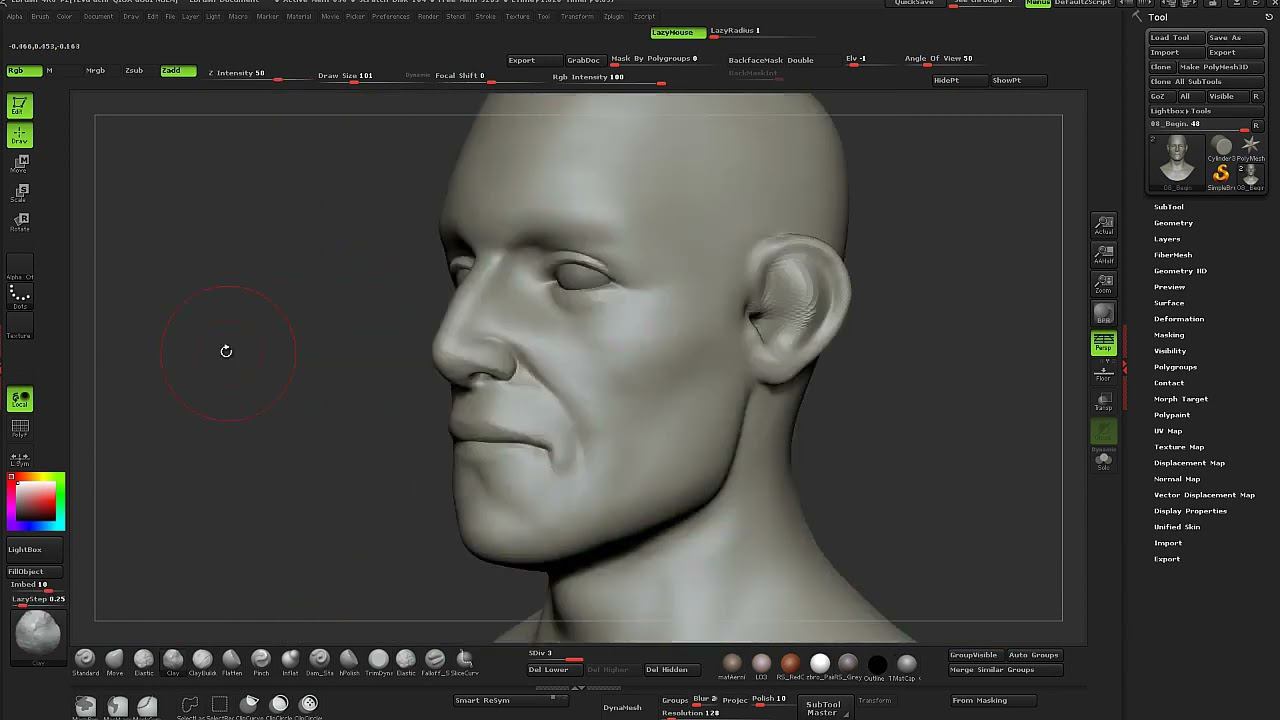
Task: Choose the Pinch brush from brush shelf
Action: (x=261, y=659)
